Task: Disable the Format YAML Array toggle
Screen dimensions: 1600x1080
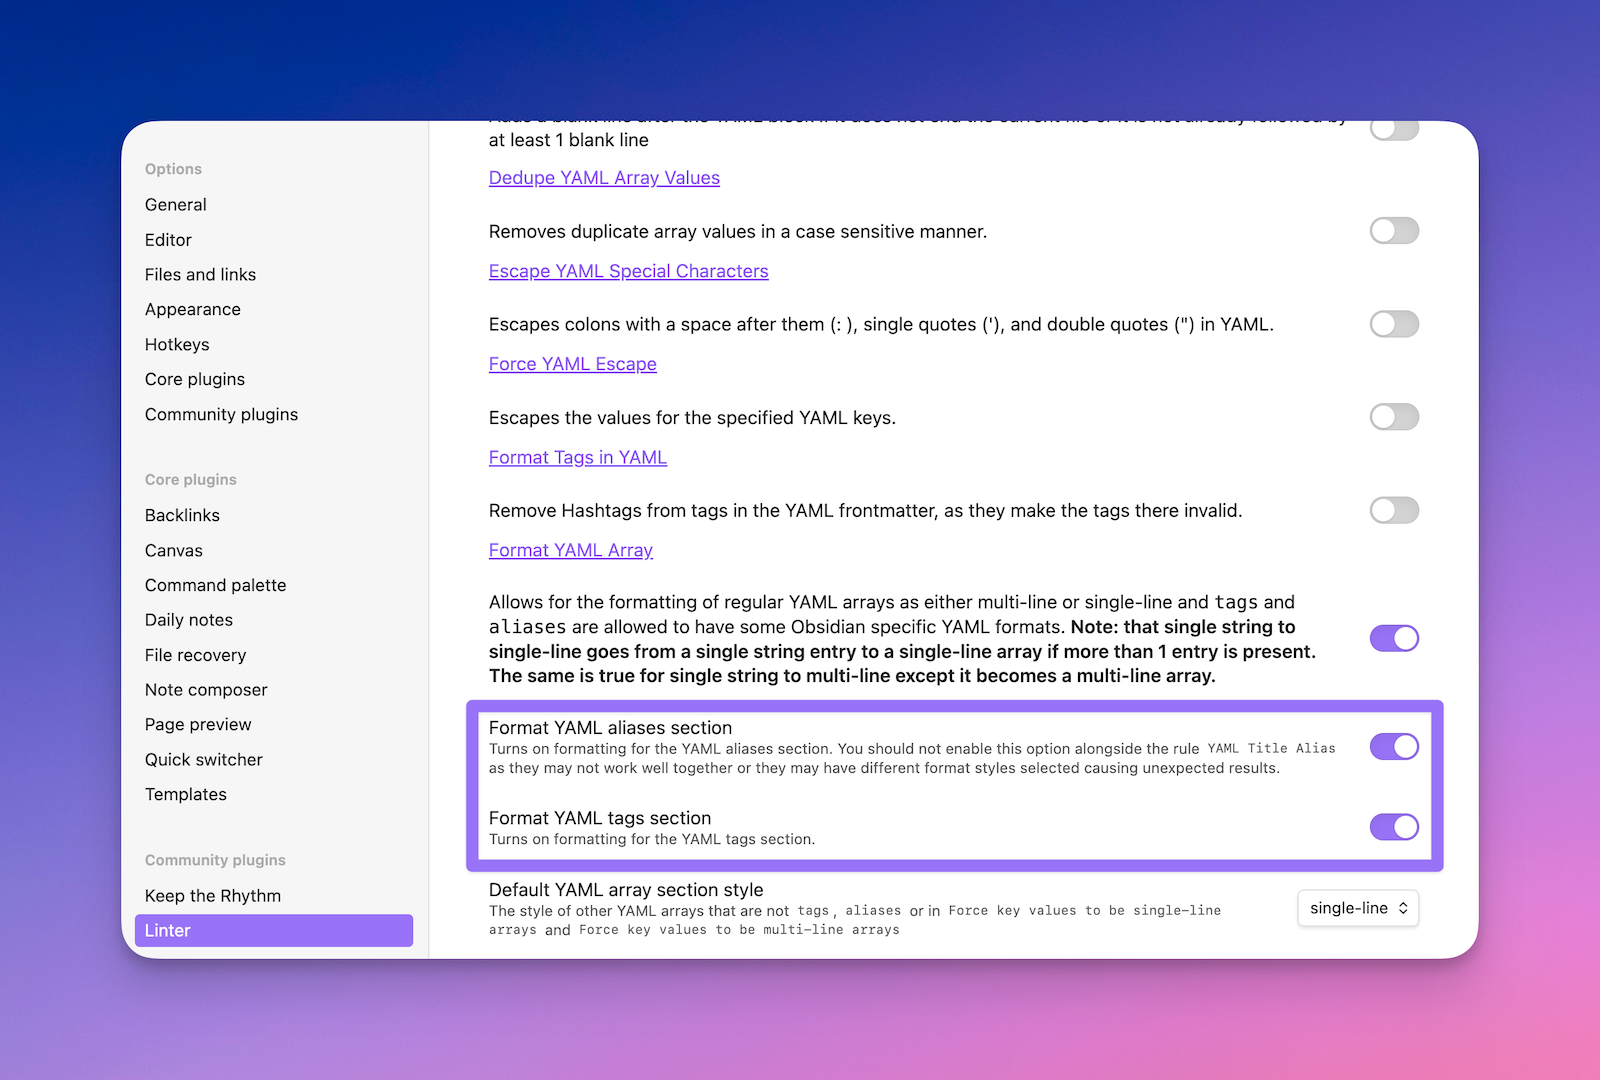Action: coord(1394,638)
